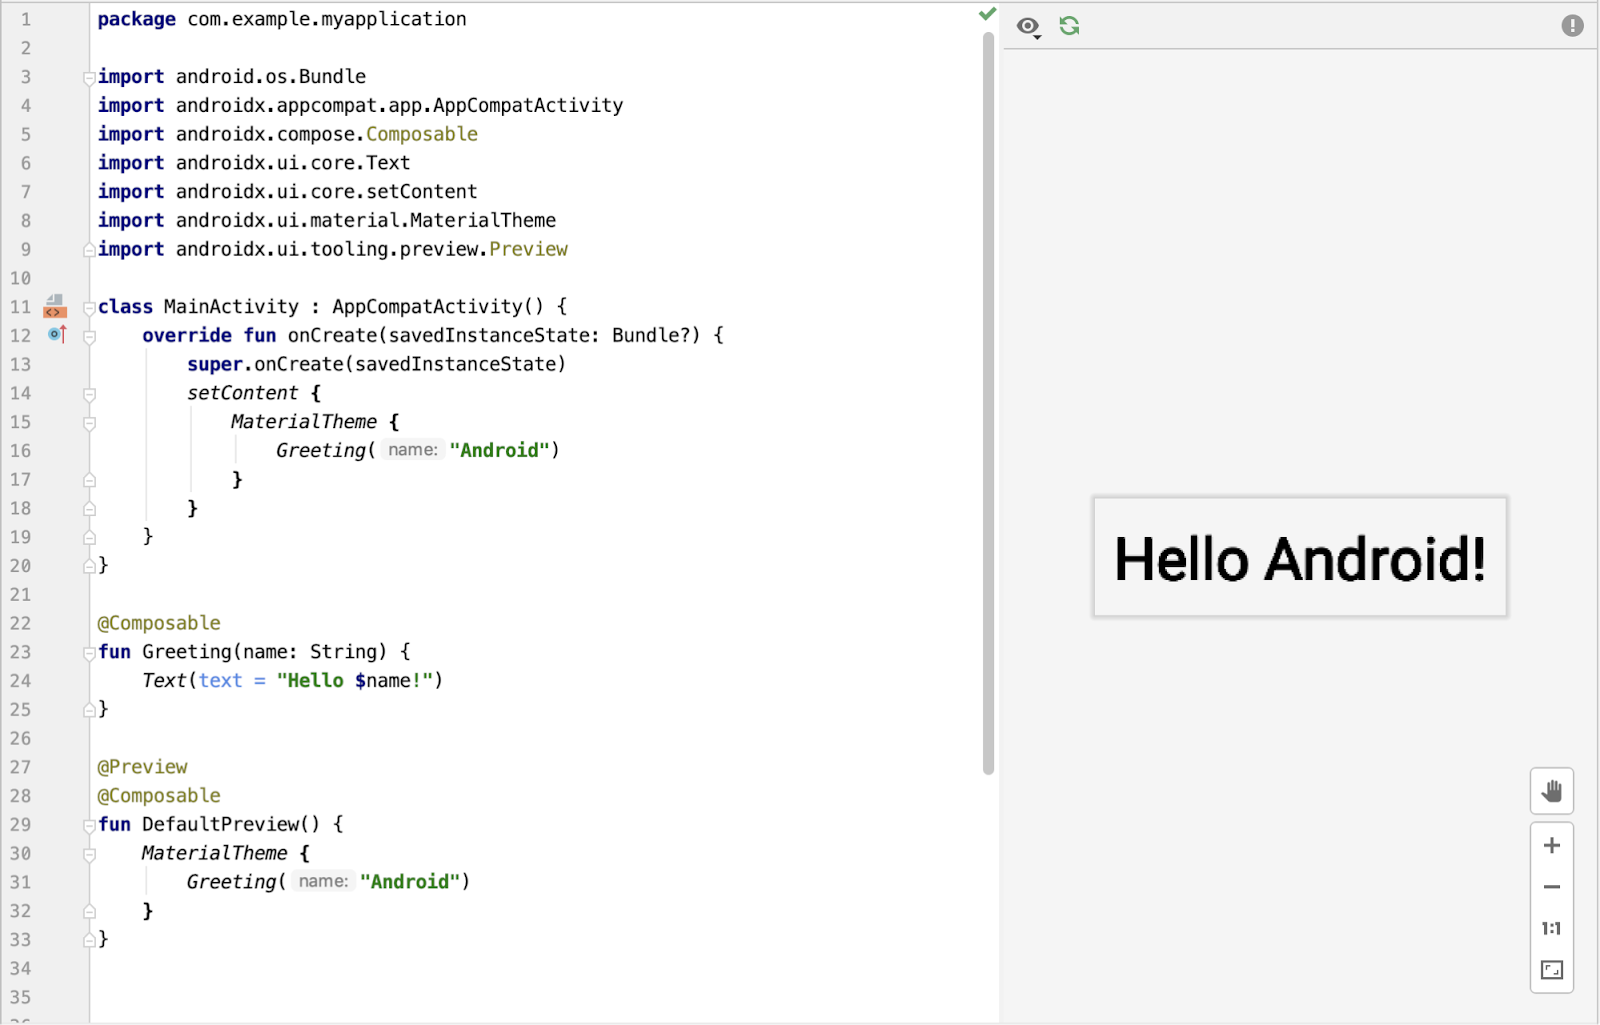Collapse the DefaultPreview function fold marker
Viewport: 1600px width, 1025px height.
click(x=89, y=826)
